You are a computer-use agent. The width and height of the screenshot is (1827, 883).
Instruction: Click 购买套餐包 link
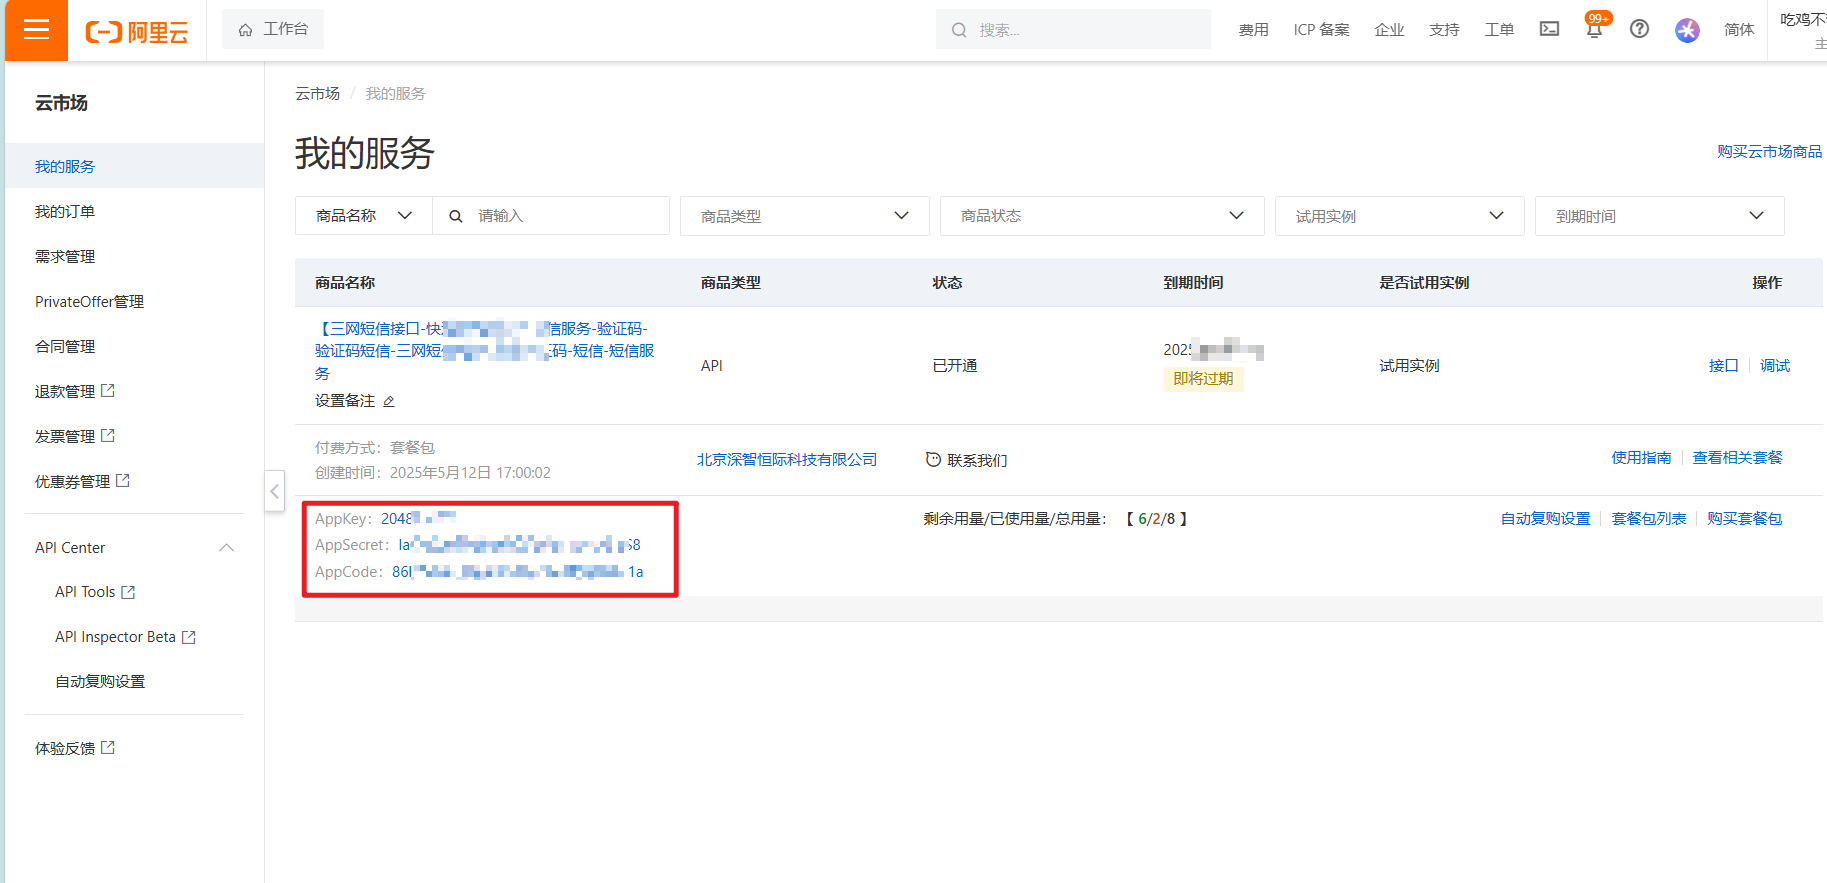pos(1745,519)
